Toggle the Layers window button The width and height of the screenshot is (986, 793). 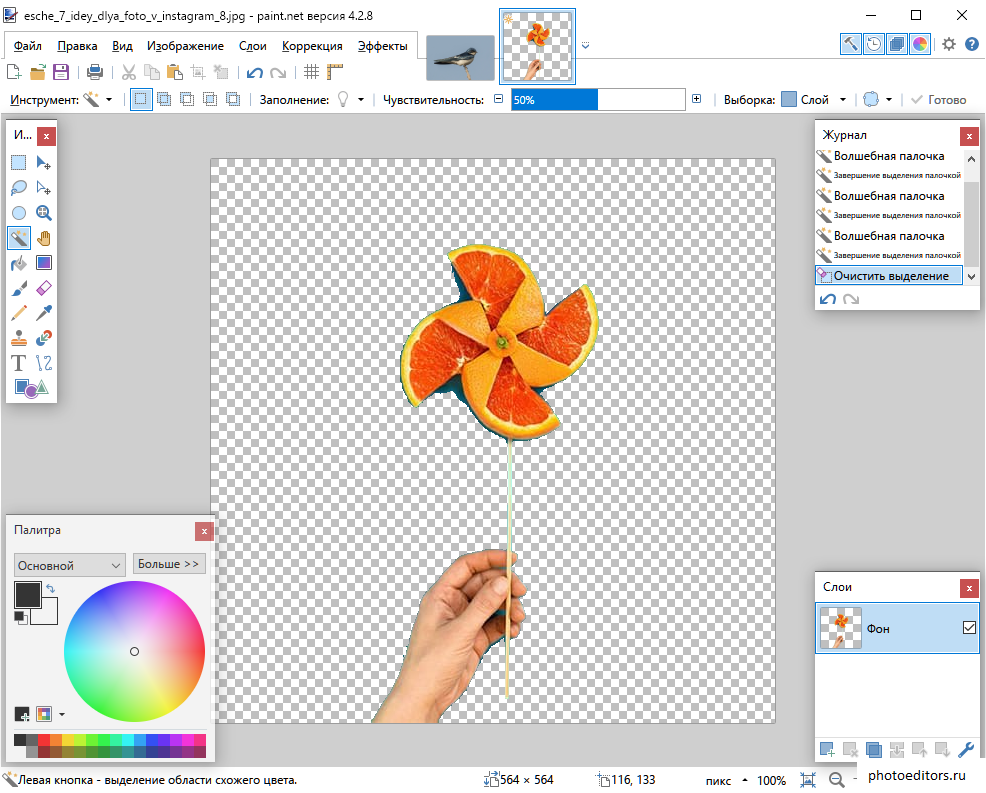(x=897, y=44)
